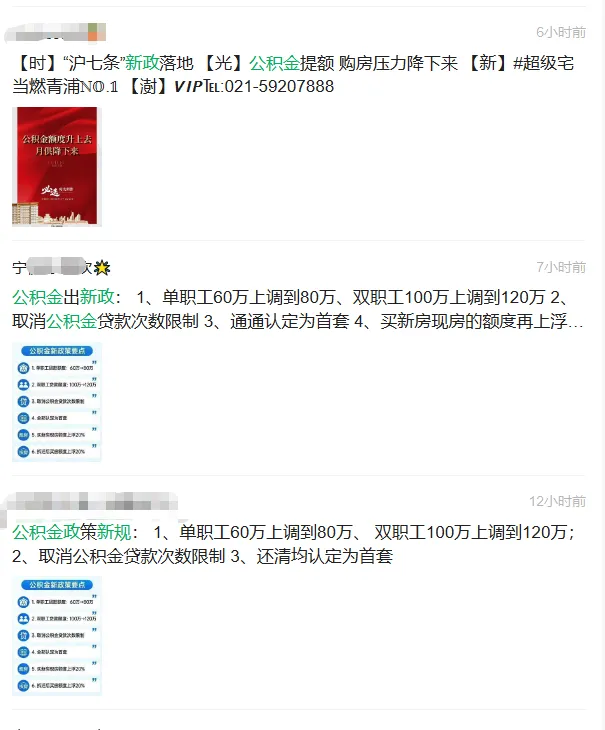Open the #超级宅 hashtag in the first post
Screen dimensions: 605x730
click(543, 63)
